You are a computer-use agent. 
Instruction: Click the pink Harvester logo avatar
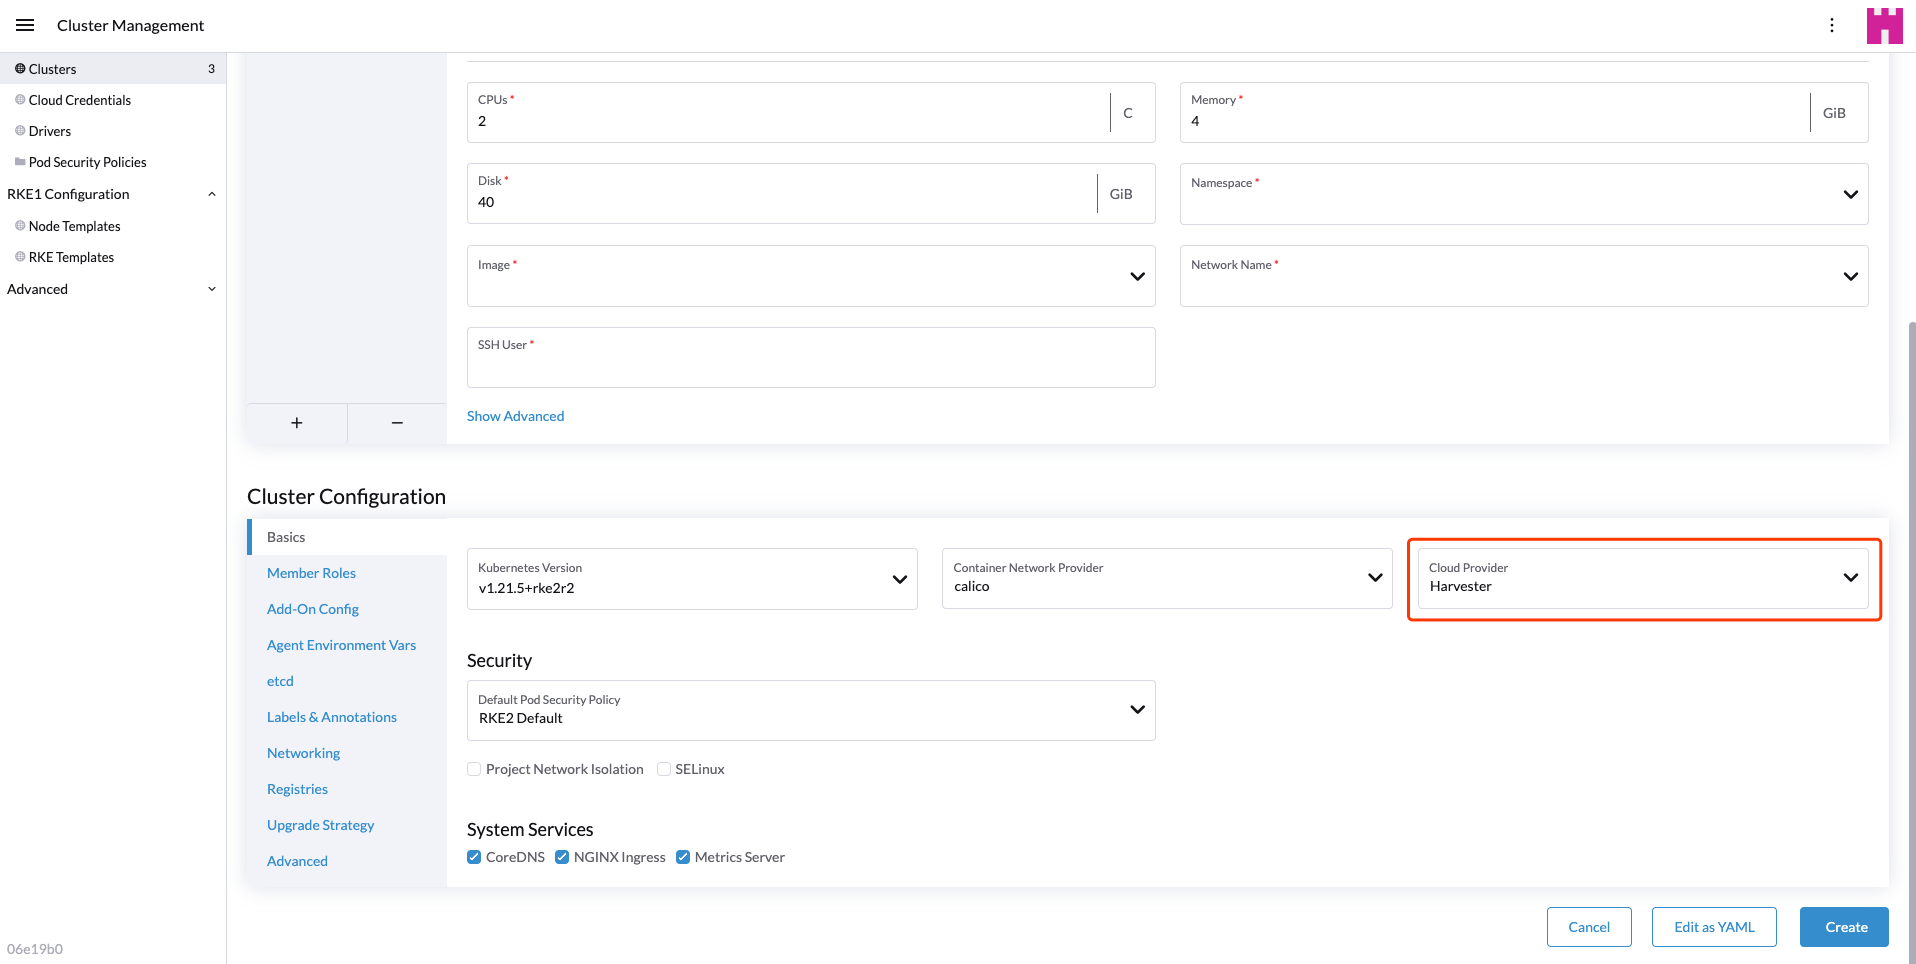click(x=1884, y=25)
